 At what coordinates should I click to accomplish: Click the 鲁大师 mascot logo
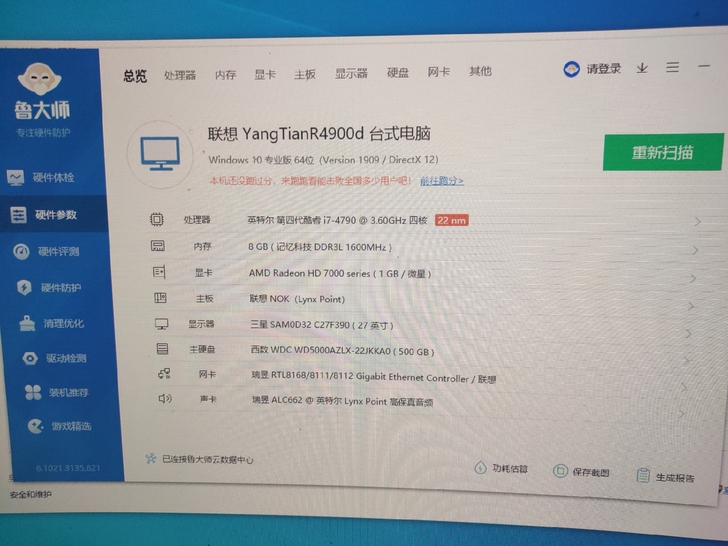(39, 79)
